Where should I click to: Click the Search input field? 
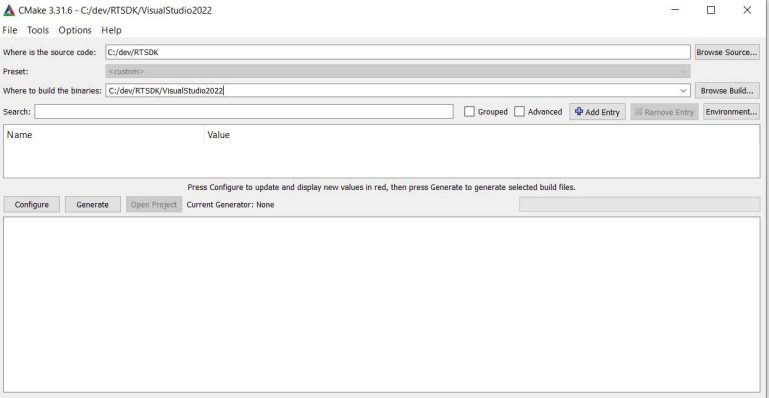tap(244, 112)
